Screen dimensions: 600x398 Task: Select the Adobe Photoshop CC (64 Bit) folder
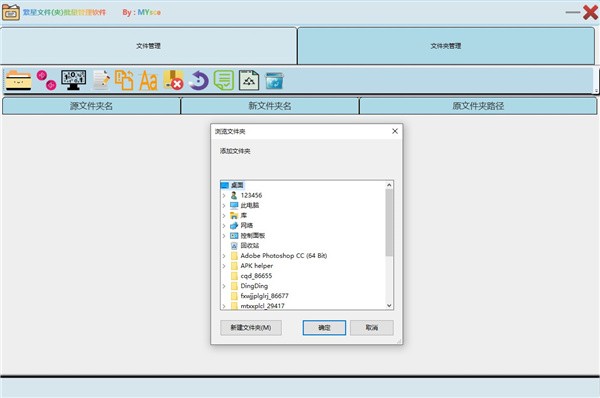tap(284, 256)
